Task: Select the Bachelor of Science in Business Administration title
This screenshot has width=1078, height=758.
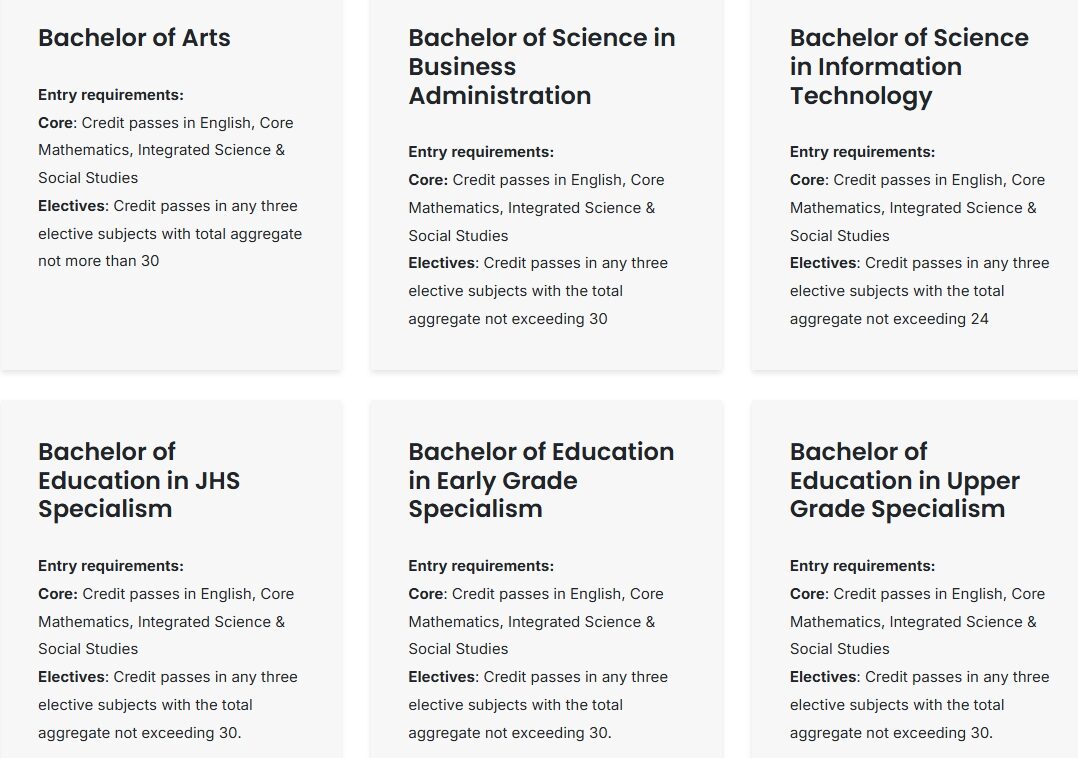Action: coord(541,67)
